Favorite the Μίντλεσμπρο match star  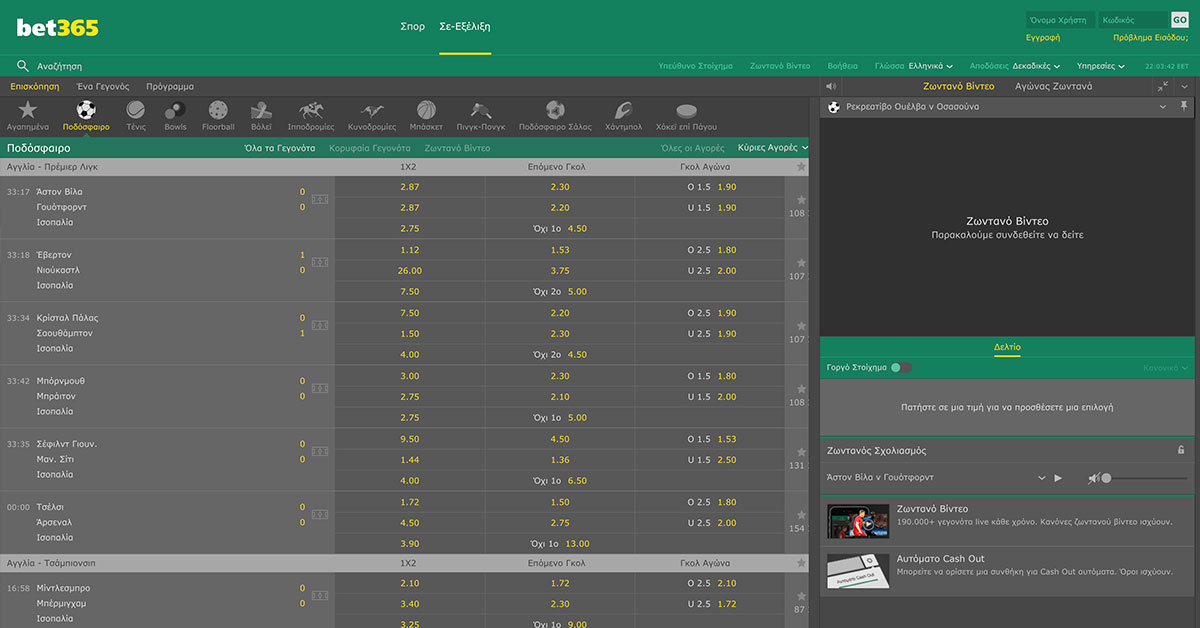click(800, 595)
